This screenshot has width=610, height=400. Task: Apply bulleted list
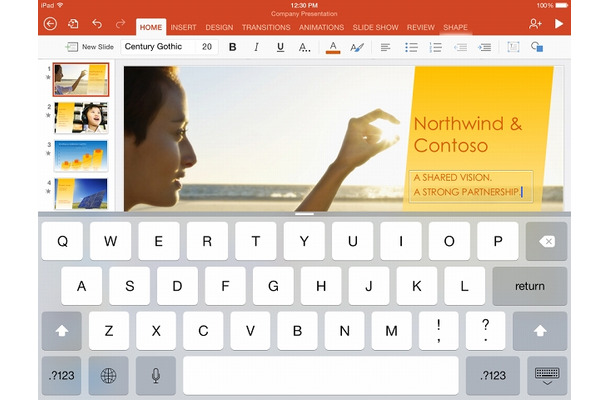tap(411, 47)
